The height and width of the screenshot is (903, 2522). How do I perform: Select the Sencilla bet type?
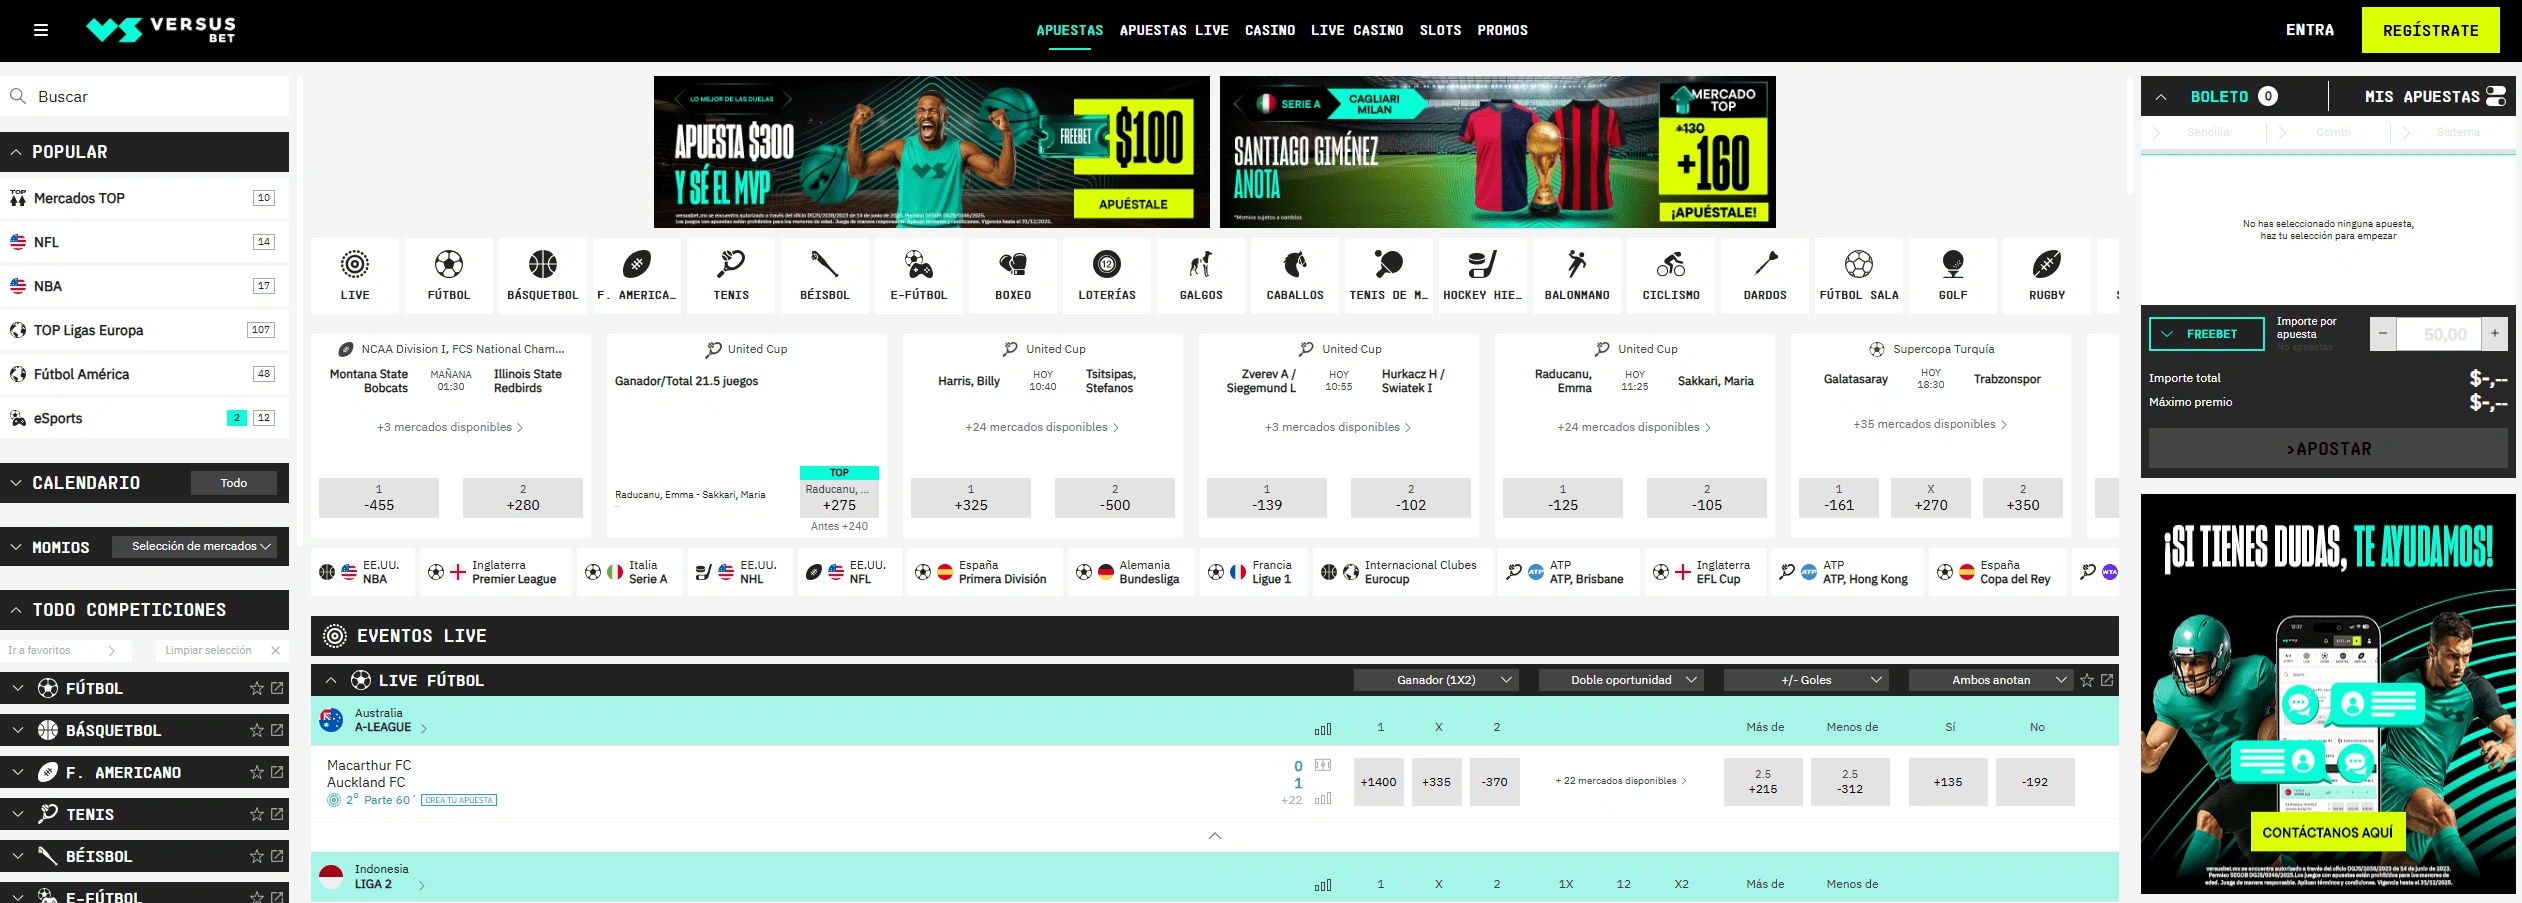coord(2207,132)
